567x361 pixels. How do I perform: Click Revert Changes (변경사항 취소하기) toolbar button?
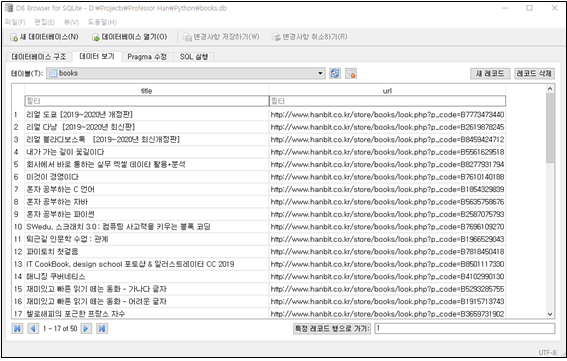[310, 37]
